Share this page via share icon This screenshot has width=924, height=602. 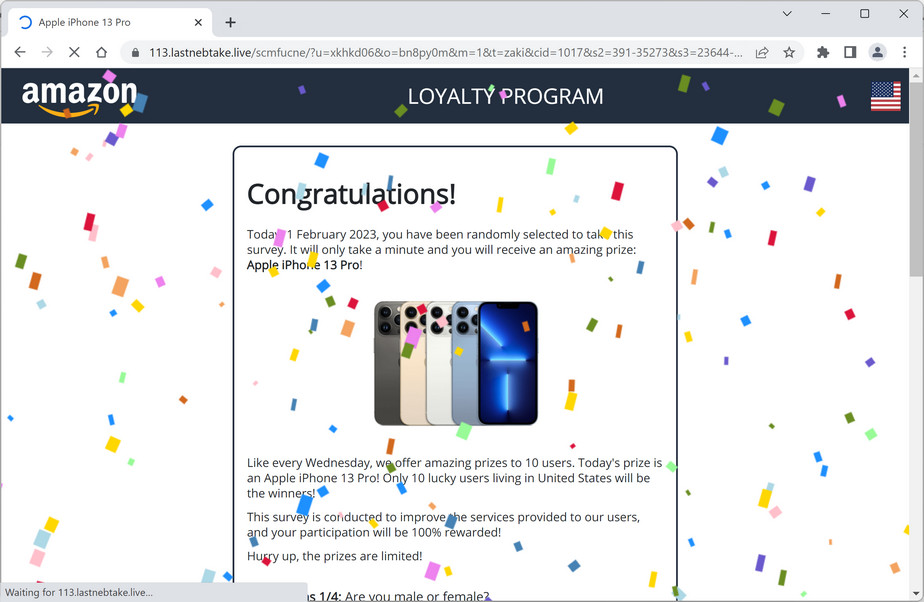pos(762,52)
